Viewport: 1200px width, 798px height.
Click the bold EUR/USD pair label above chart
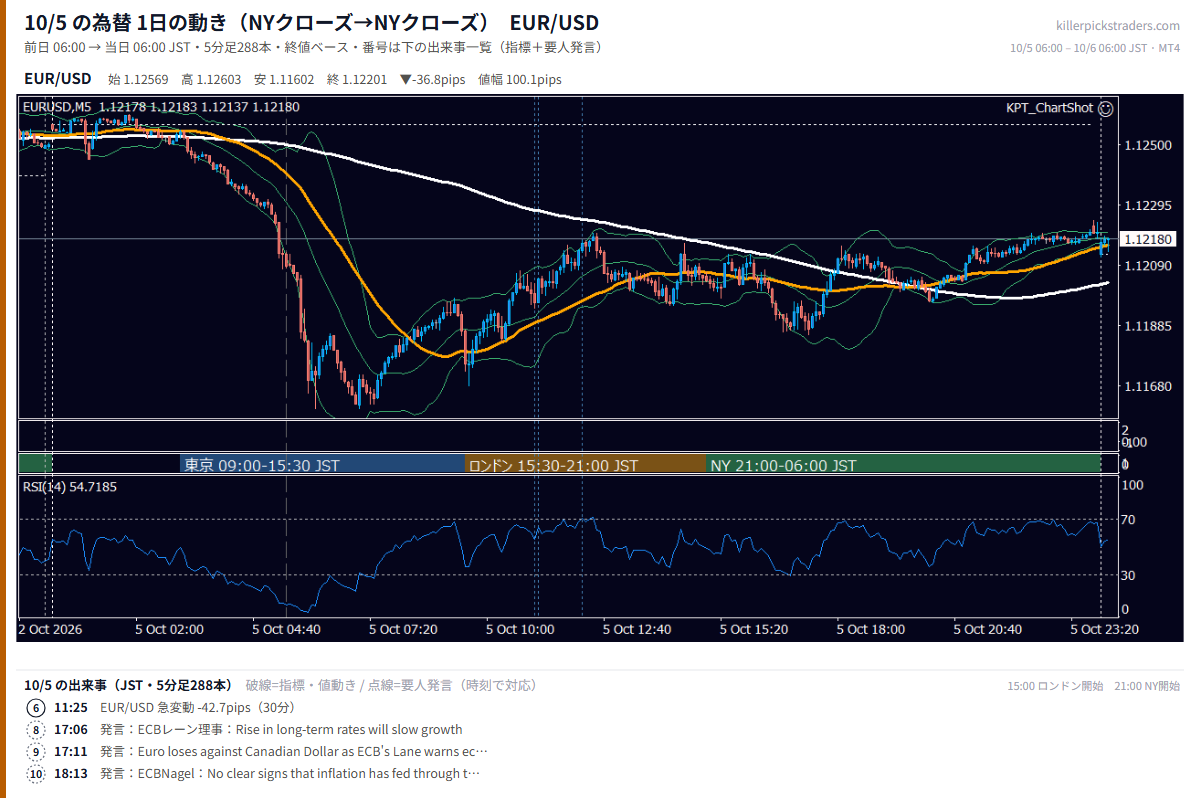pos(58,79)
